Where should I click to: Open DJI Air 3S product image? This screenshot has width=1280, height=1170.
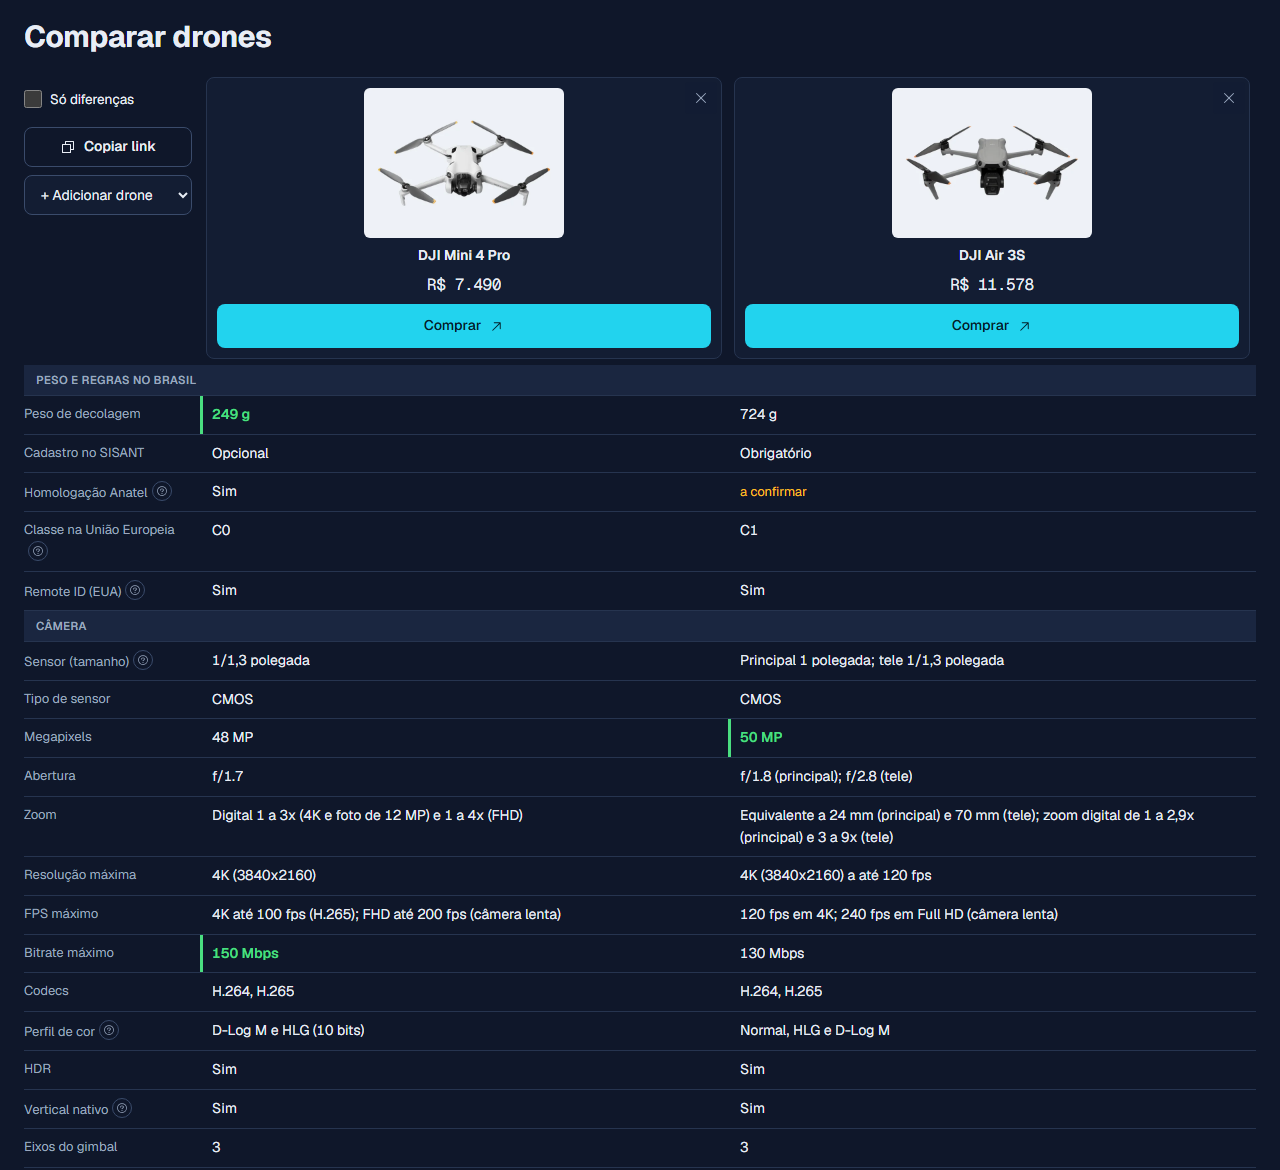(x=992, y=163)
